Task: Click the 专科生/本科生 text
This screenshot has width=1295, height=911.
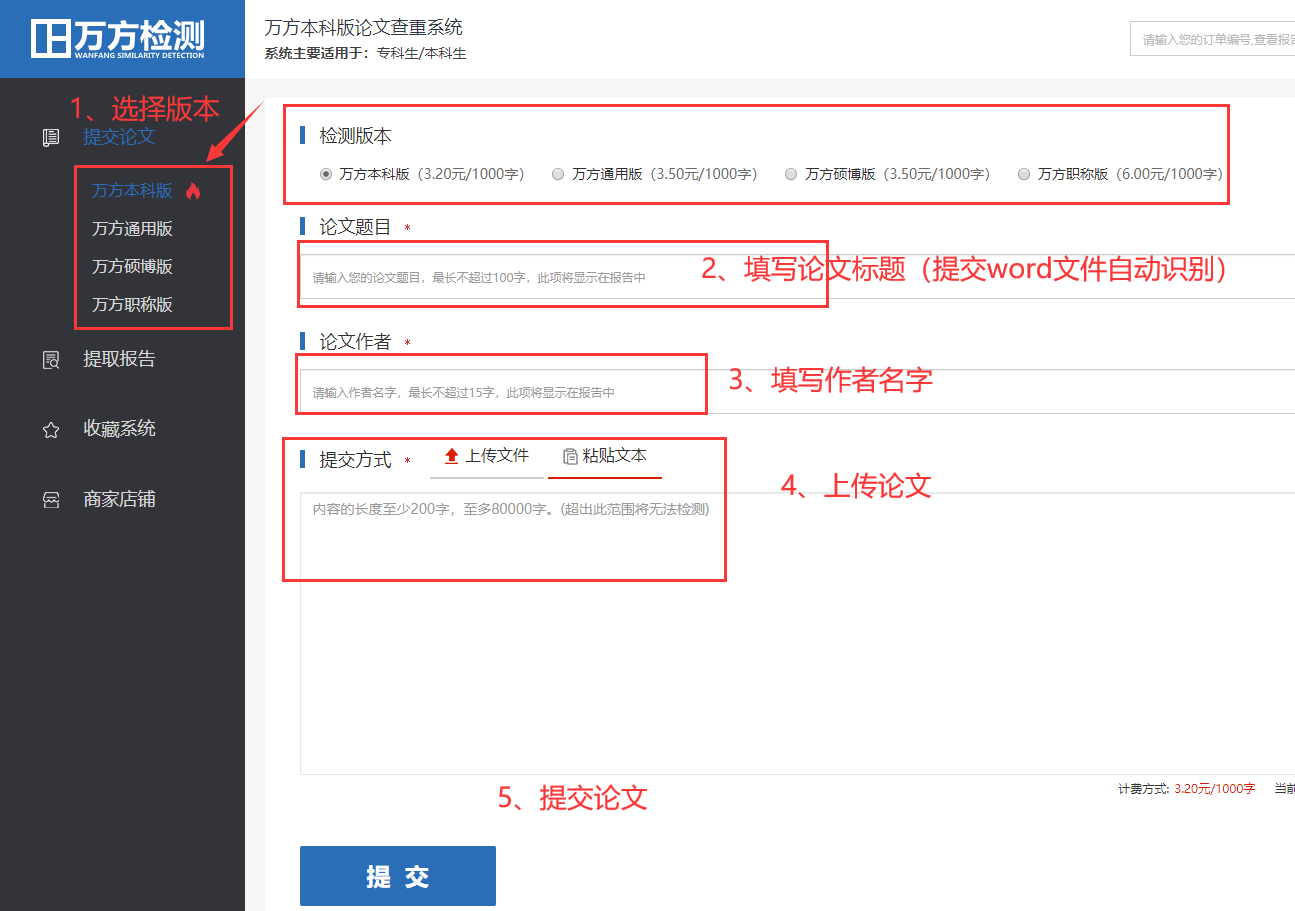Action: (x=422, y=53)
